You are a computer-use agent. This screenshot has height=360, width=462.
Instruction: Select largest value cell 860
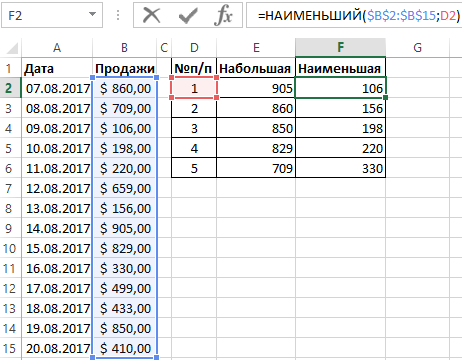(256, 108)
